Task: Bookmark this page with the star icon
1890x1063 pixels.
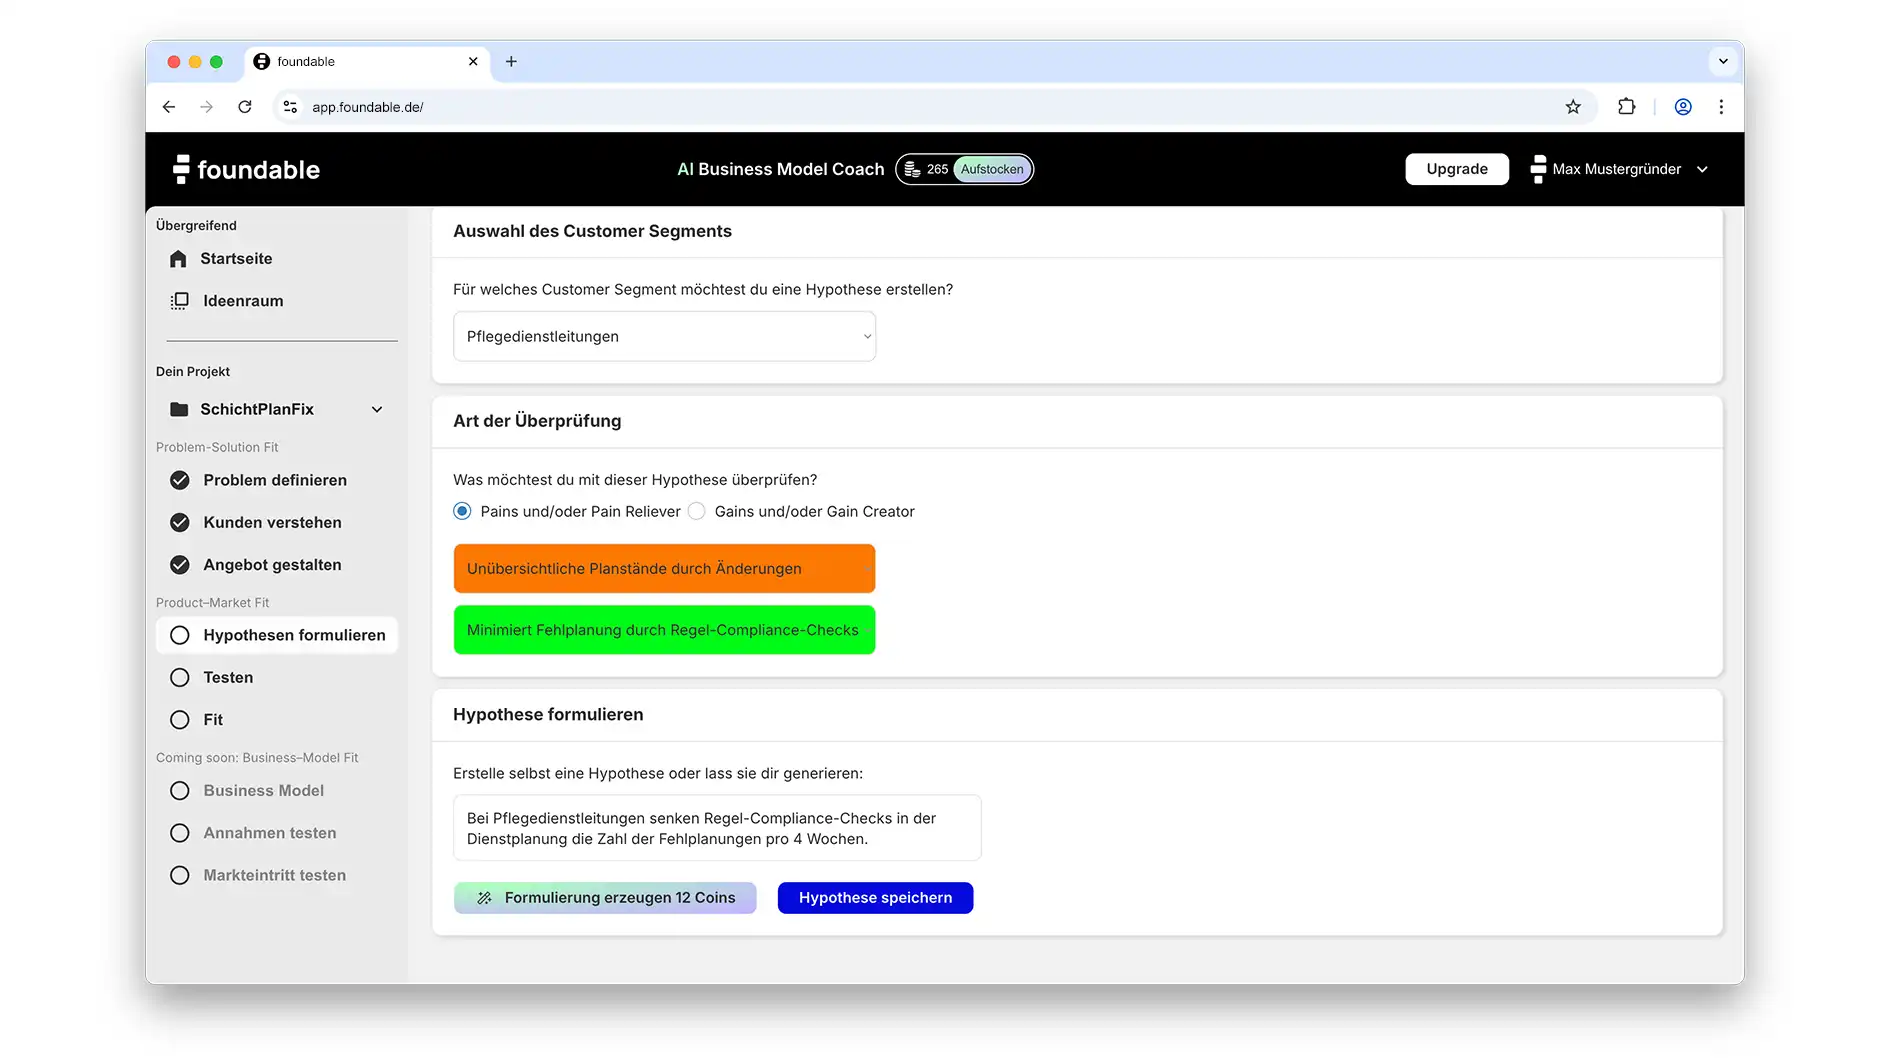Action: tap(1573, 107)
